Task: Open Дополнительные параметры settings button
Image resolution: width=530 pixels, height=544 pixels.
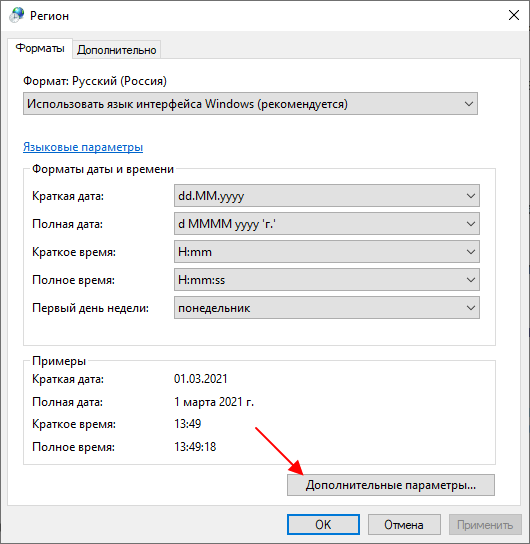Action: tap(391, 485)
